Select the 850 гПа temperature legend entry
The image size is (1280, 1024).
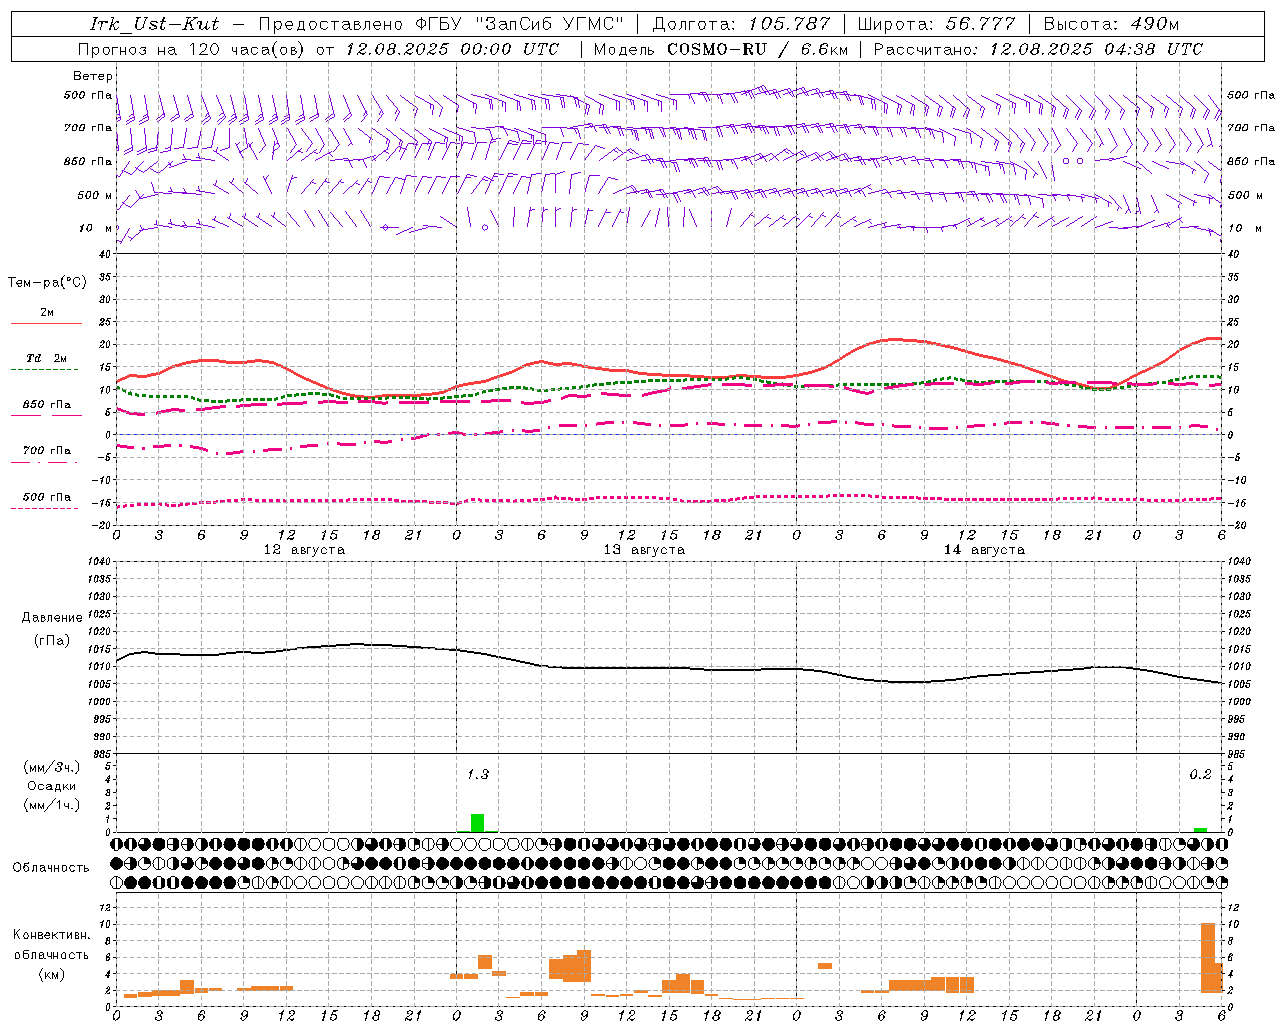[x=47, y=405]
